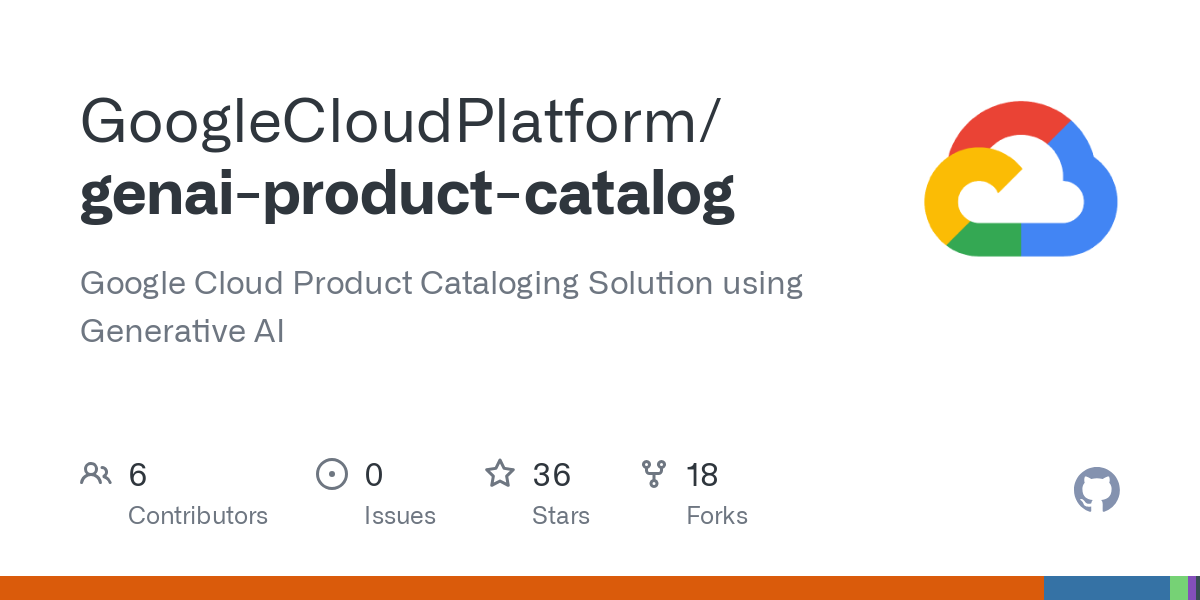Click the star count 36
The height and width of the screenshot is (600, 1200).
(551, 475)
